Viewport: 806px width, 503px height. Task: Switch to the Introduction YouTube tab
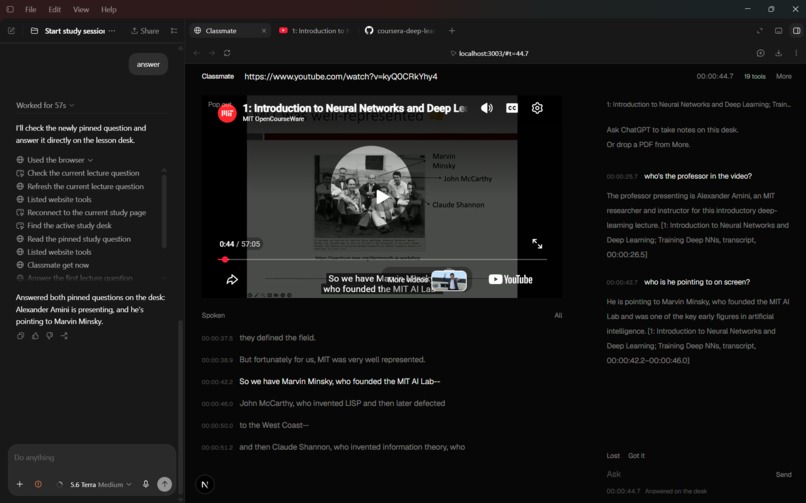315,31
